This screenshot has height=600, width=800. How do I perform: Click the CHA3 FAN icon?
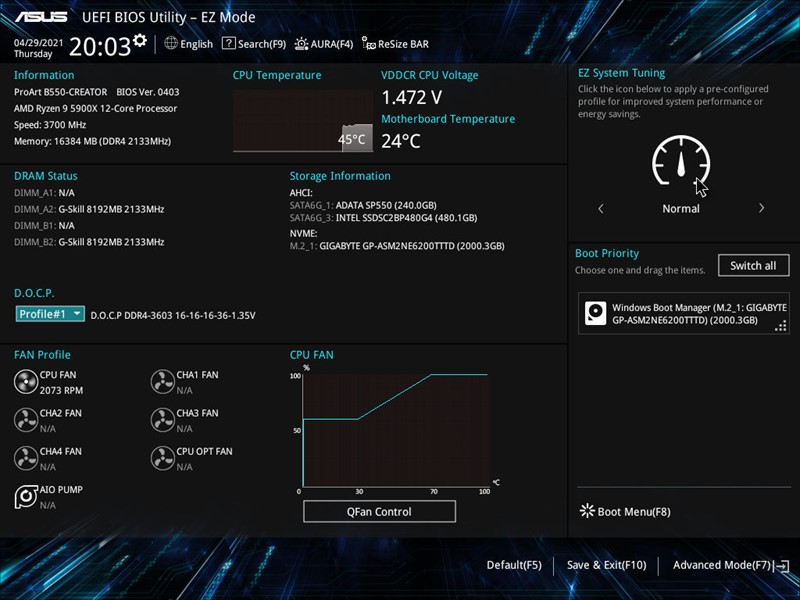(x=162, y=419)
